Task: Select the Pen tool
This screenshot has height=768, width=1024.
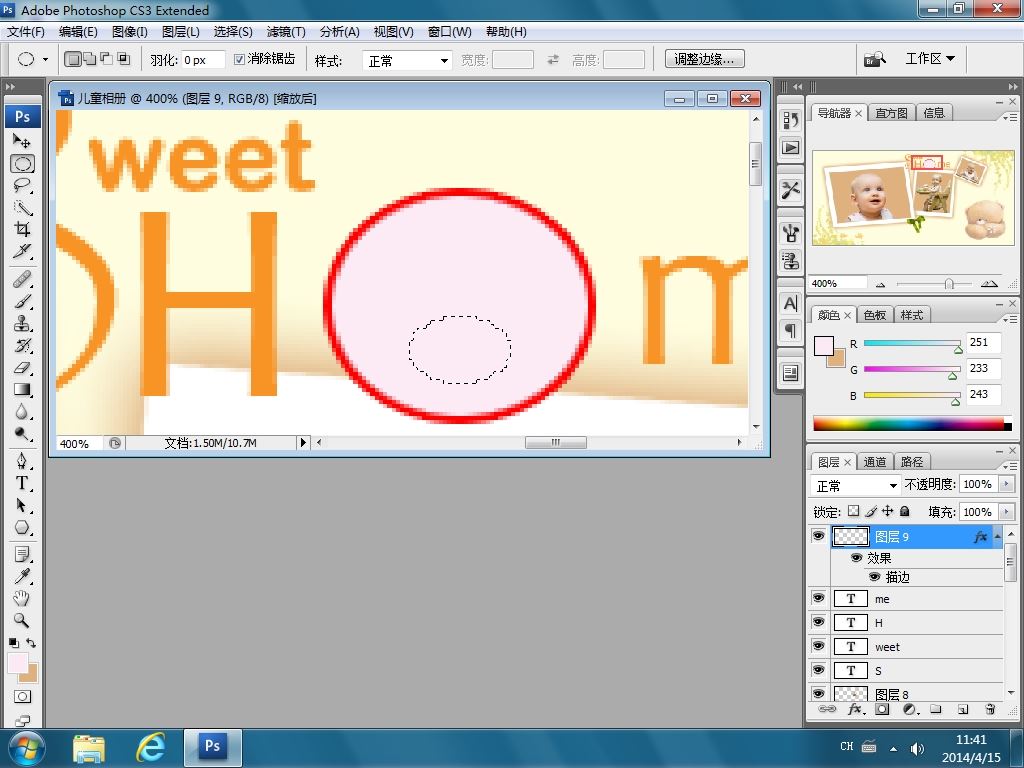Action: pyautogui.click(x=22, y=461)
